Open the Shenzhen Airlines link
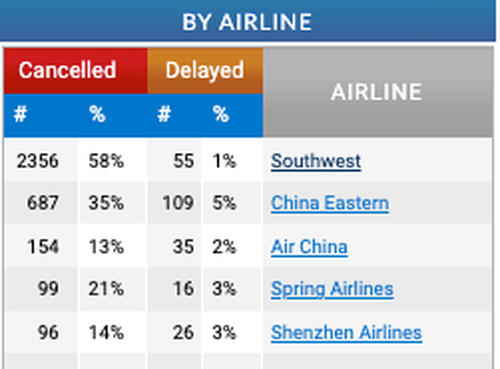 346,333
